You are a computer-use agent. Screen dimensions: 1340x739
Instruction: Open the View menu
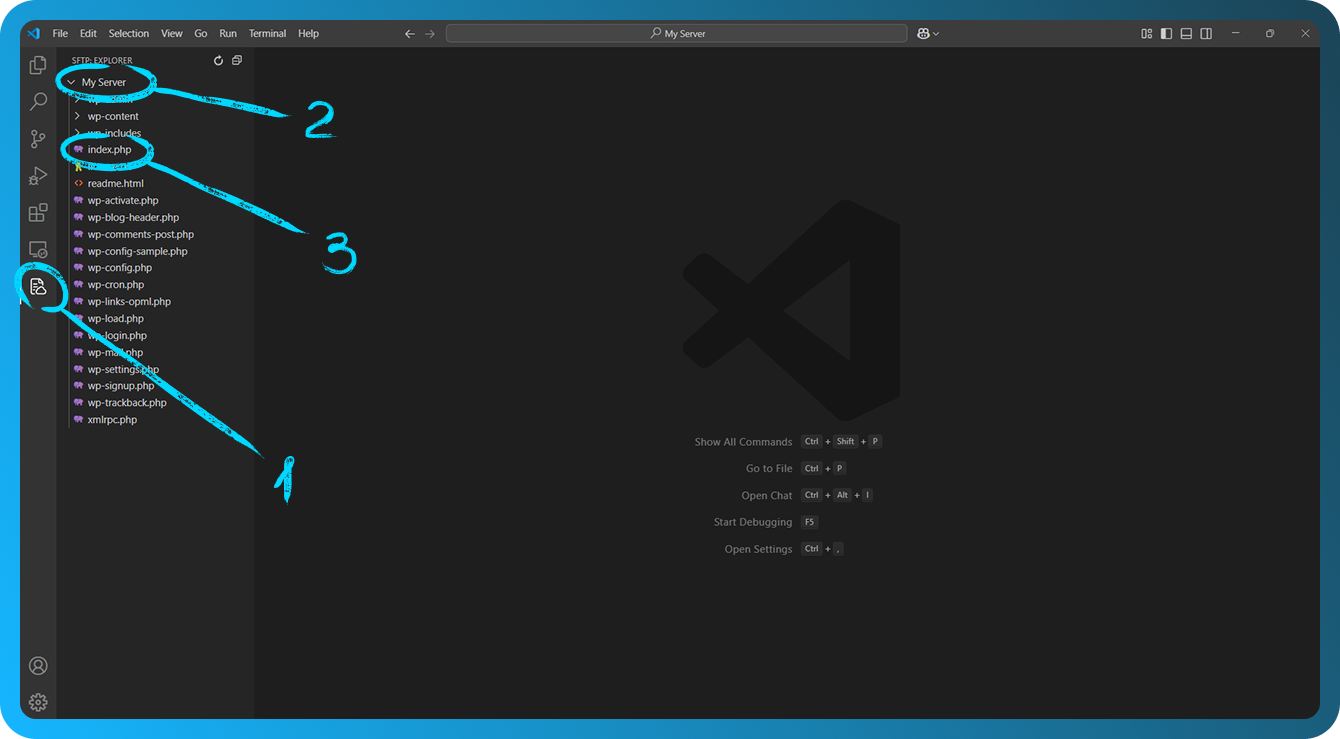(171, 33)
